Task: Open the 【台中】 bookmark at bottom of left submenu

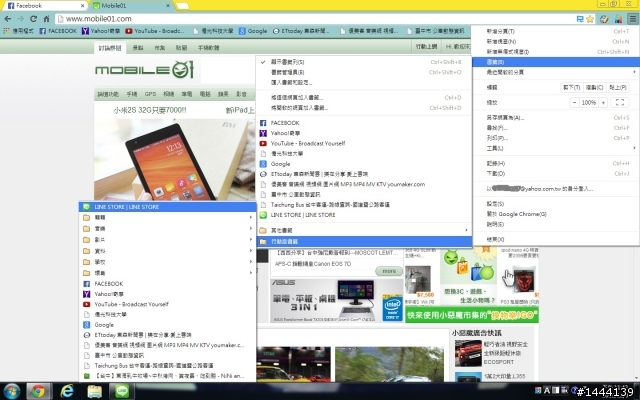Action: pos(167,376)
